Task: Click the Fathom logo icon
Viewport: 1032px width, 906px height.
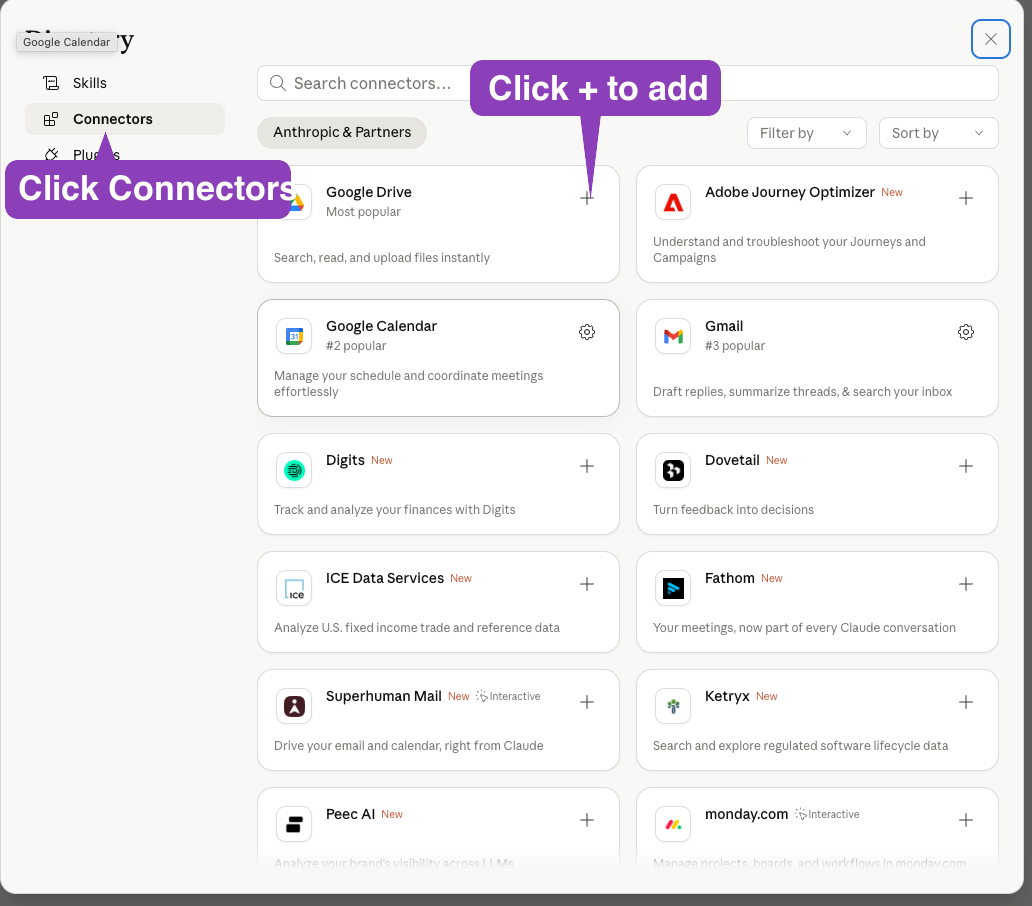Action: tap(673, 588)
